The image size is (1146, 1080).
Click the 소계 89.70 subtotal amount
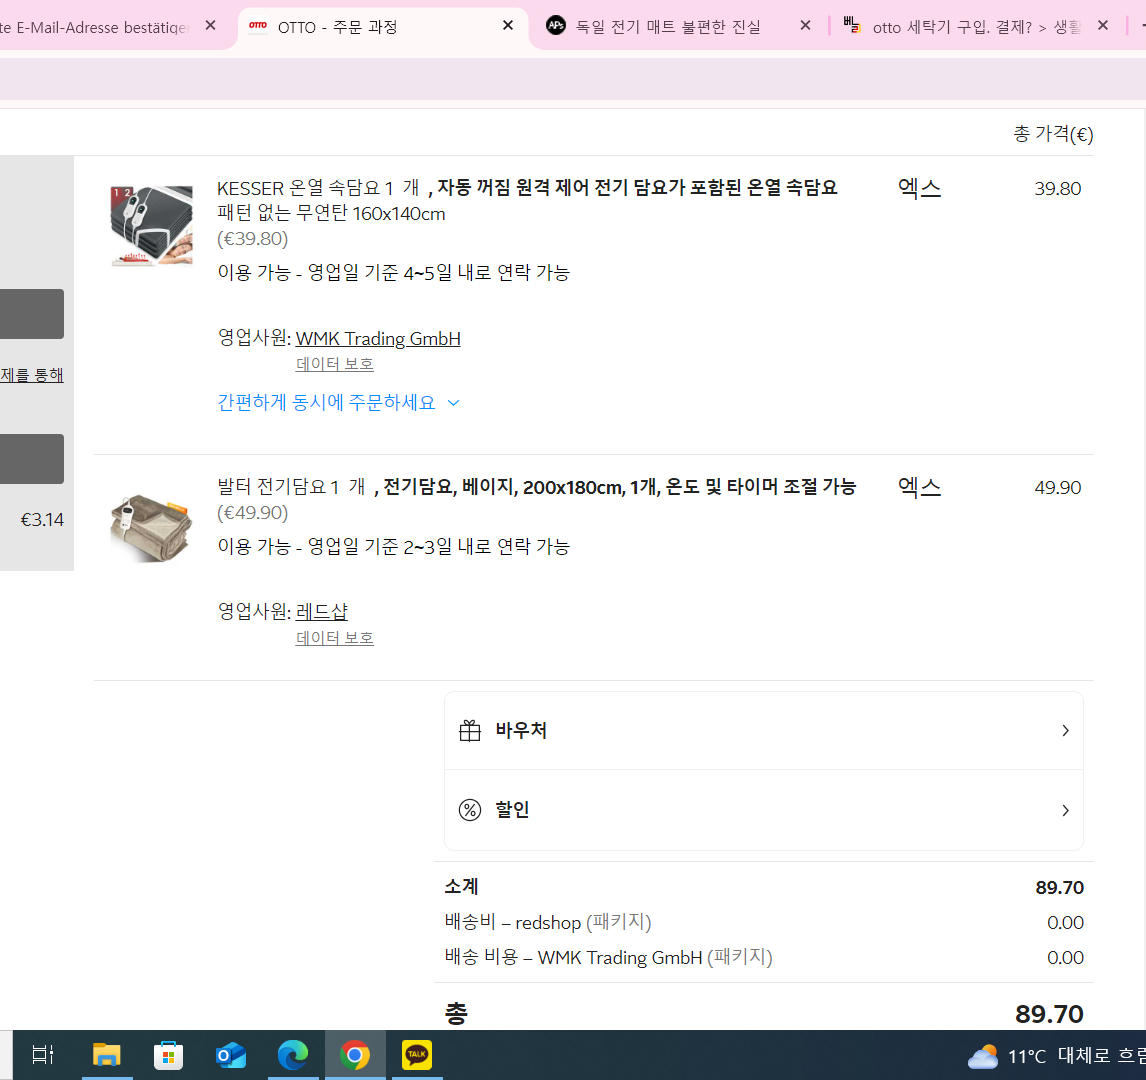click(1060, 888)
